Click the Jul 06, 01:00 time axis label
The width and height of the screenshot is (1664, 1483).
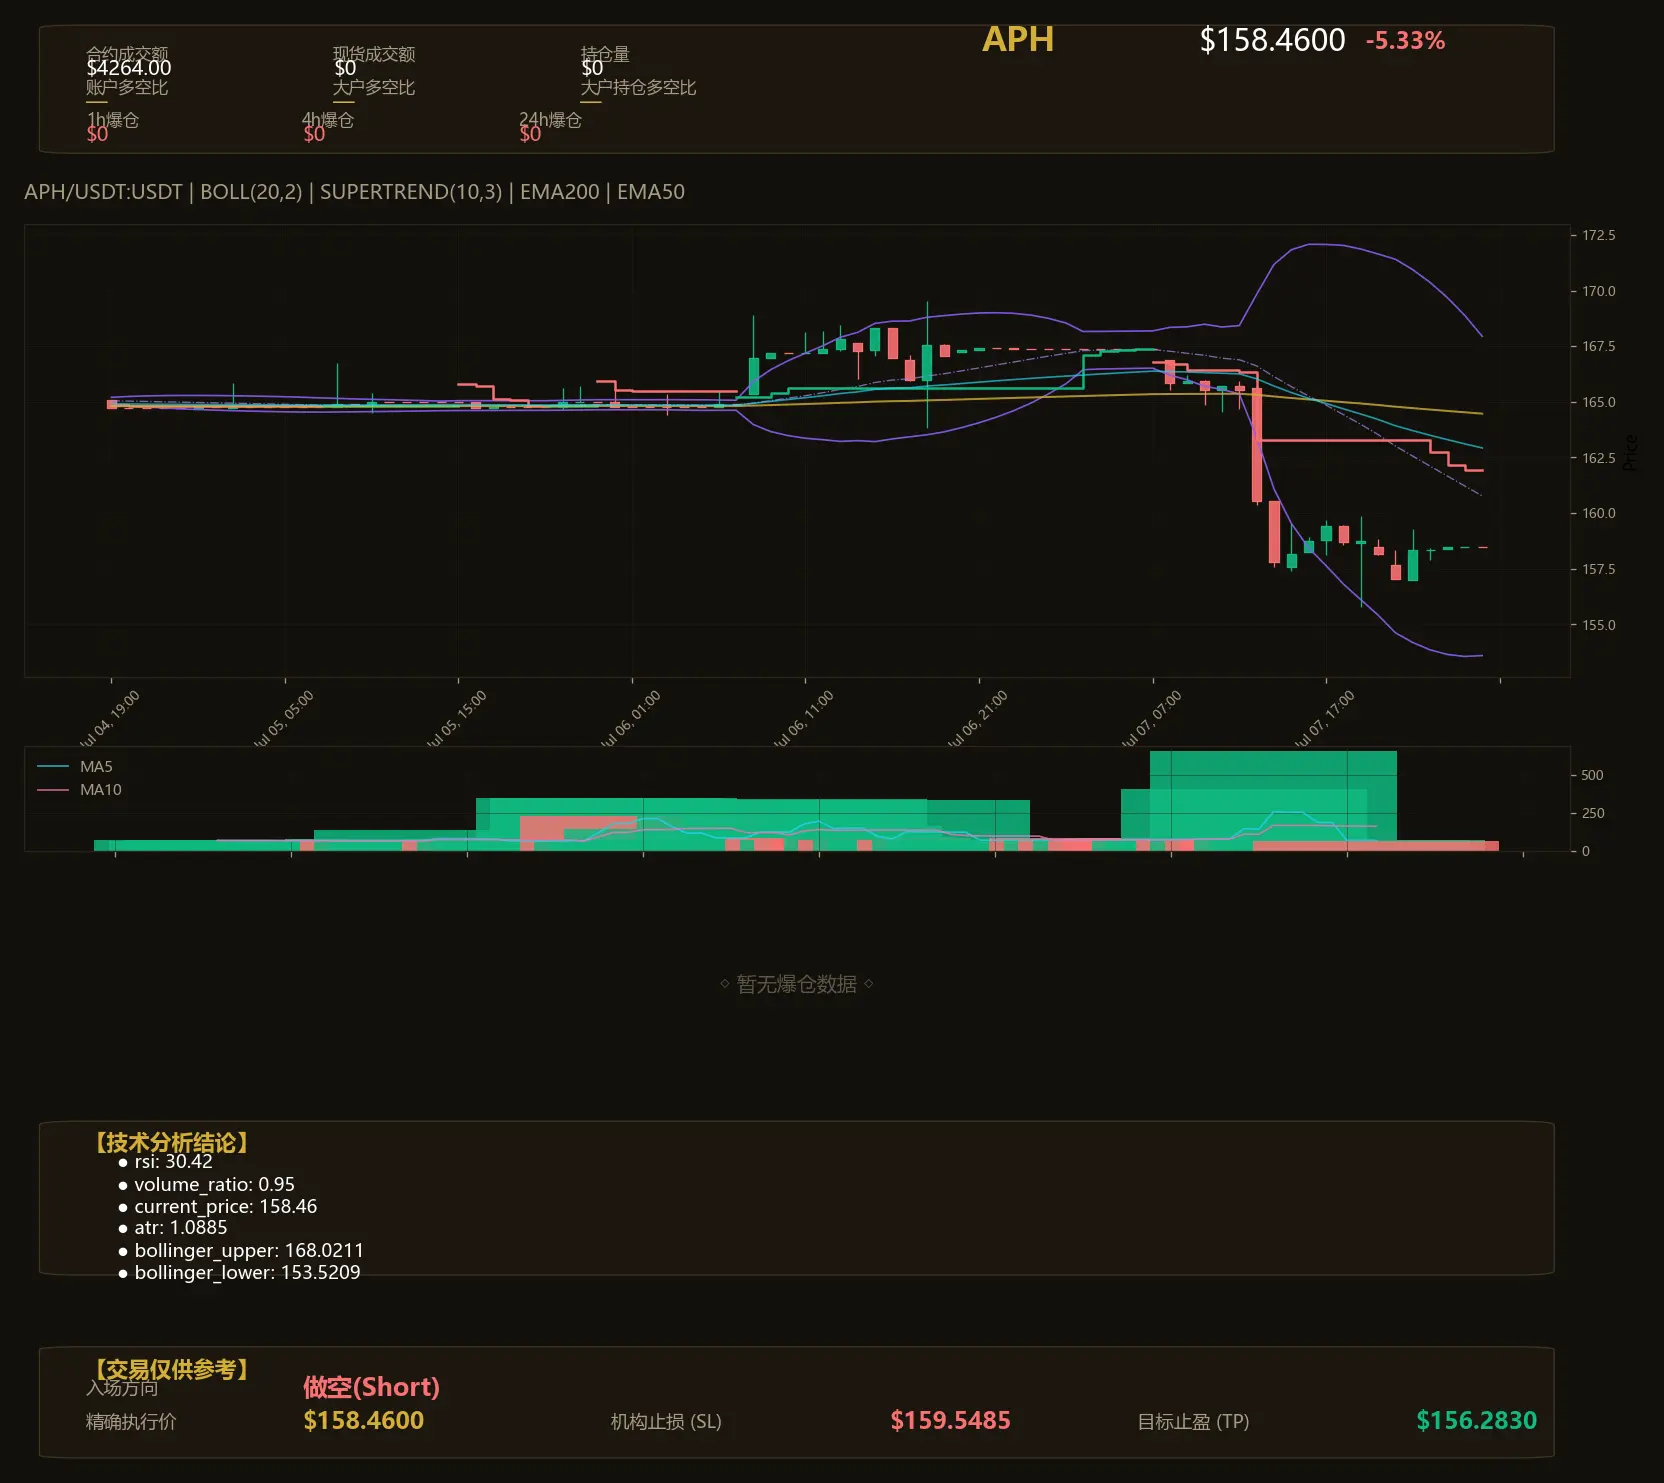point(631,718)
